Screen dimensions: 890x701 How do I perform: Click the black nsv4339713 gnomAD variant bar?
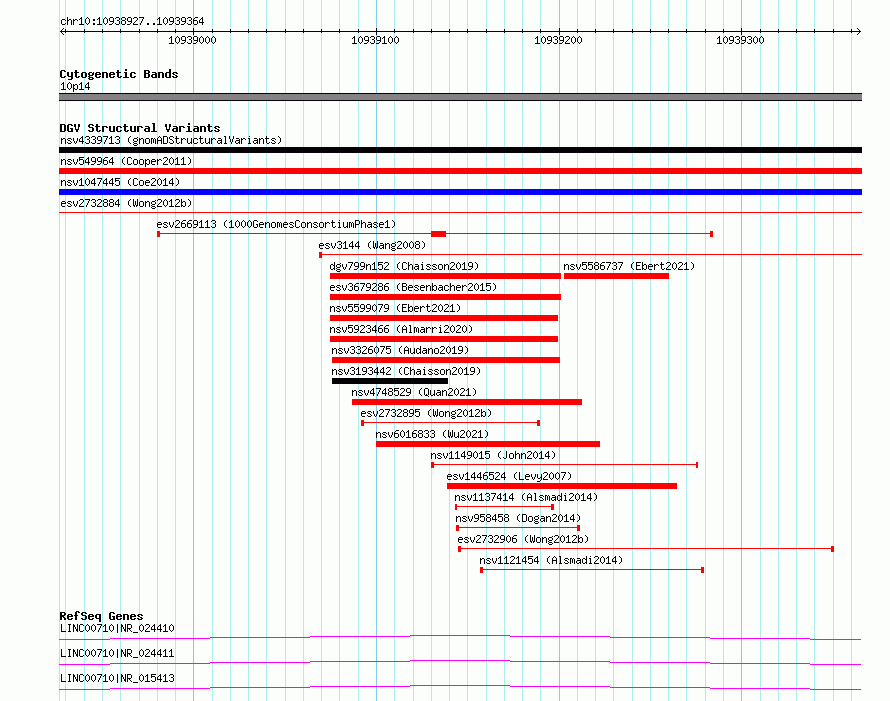pos(460,150)
